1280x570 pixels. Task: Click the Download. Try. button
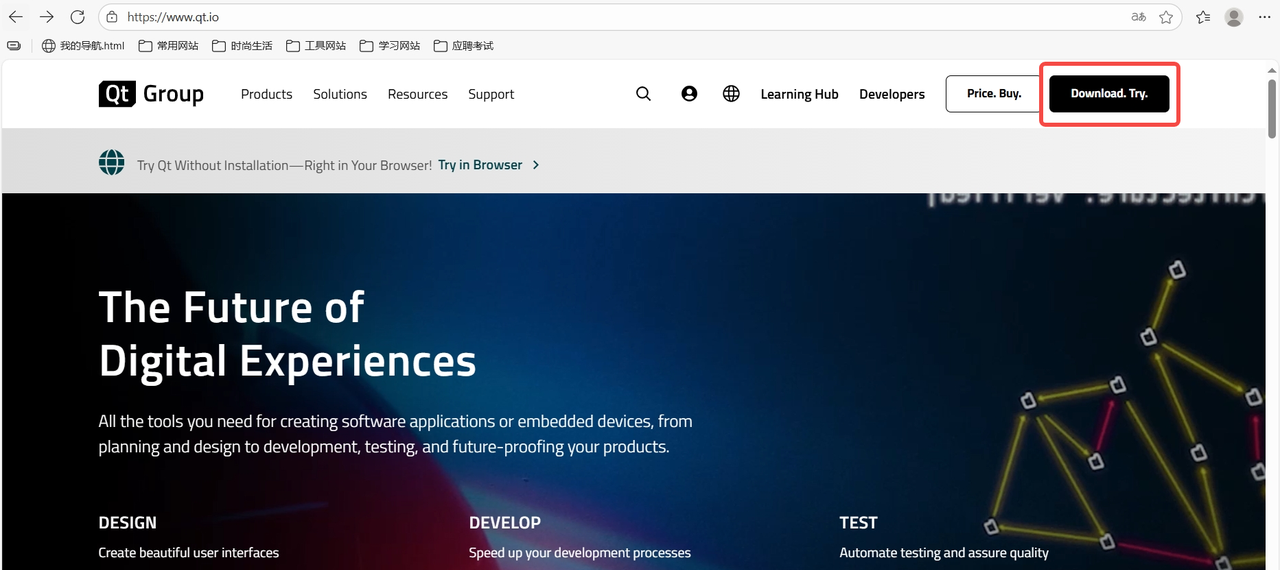[x=1109, y=94]
